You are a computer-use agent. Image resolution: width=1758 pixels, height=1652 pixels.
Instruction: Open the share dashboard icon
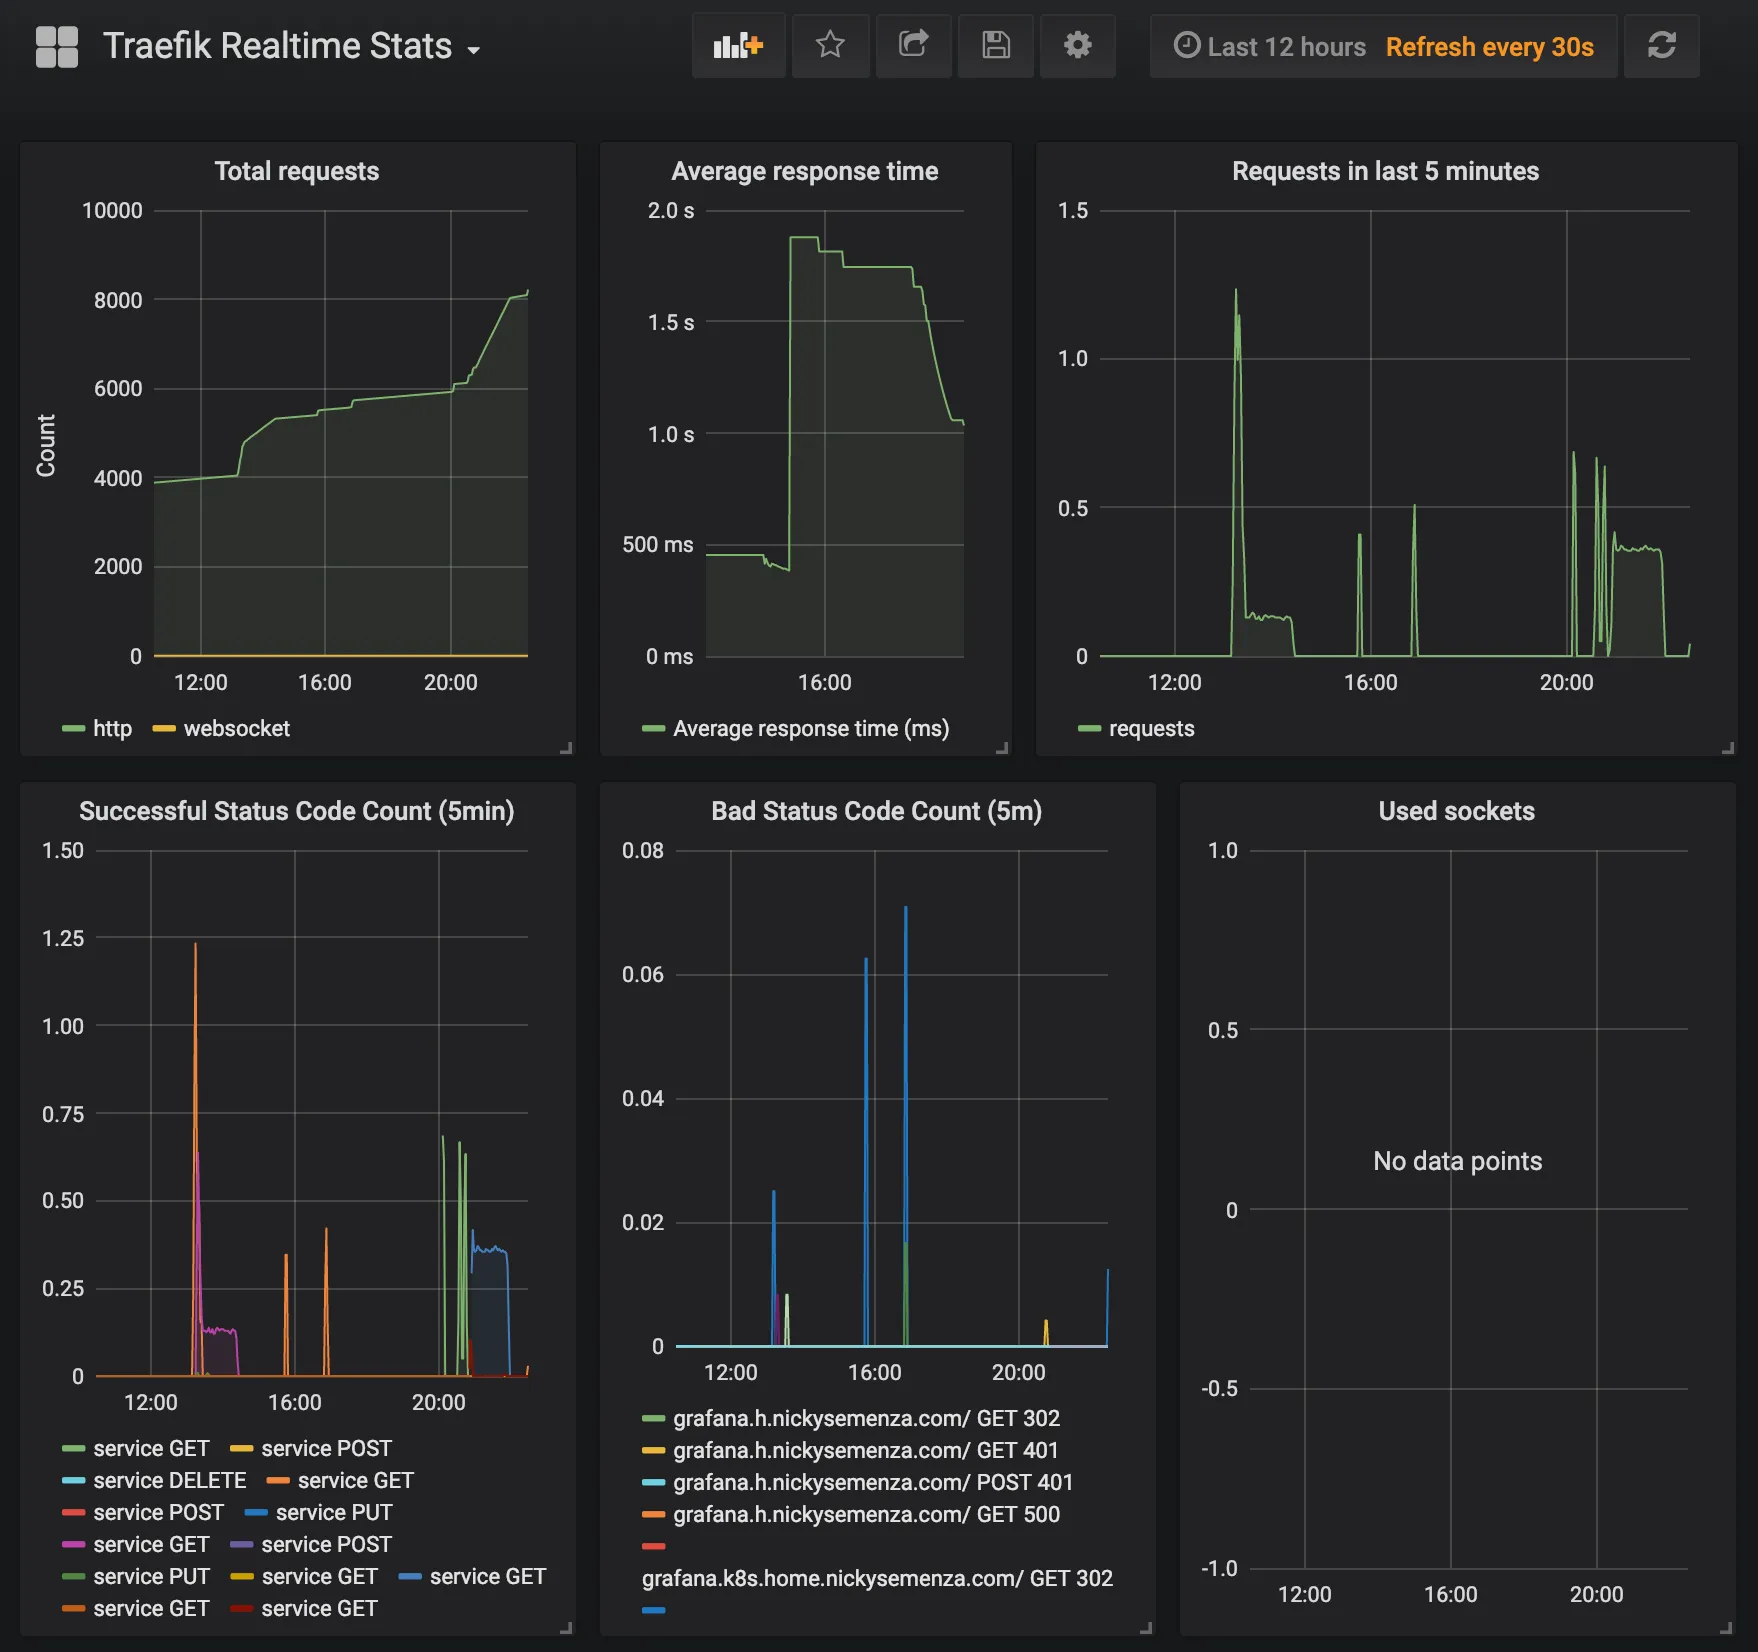913,46
